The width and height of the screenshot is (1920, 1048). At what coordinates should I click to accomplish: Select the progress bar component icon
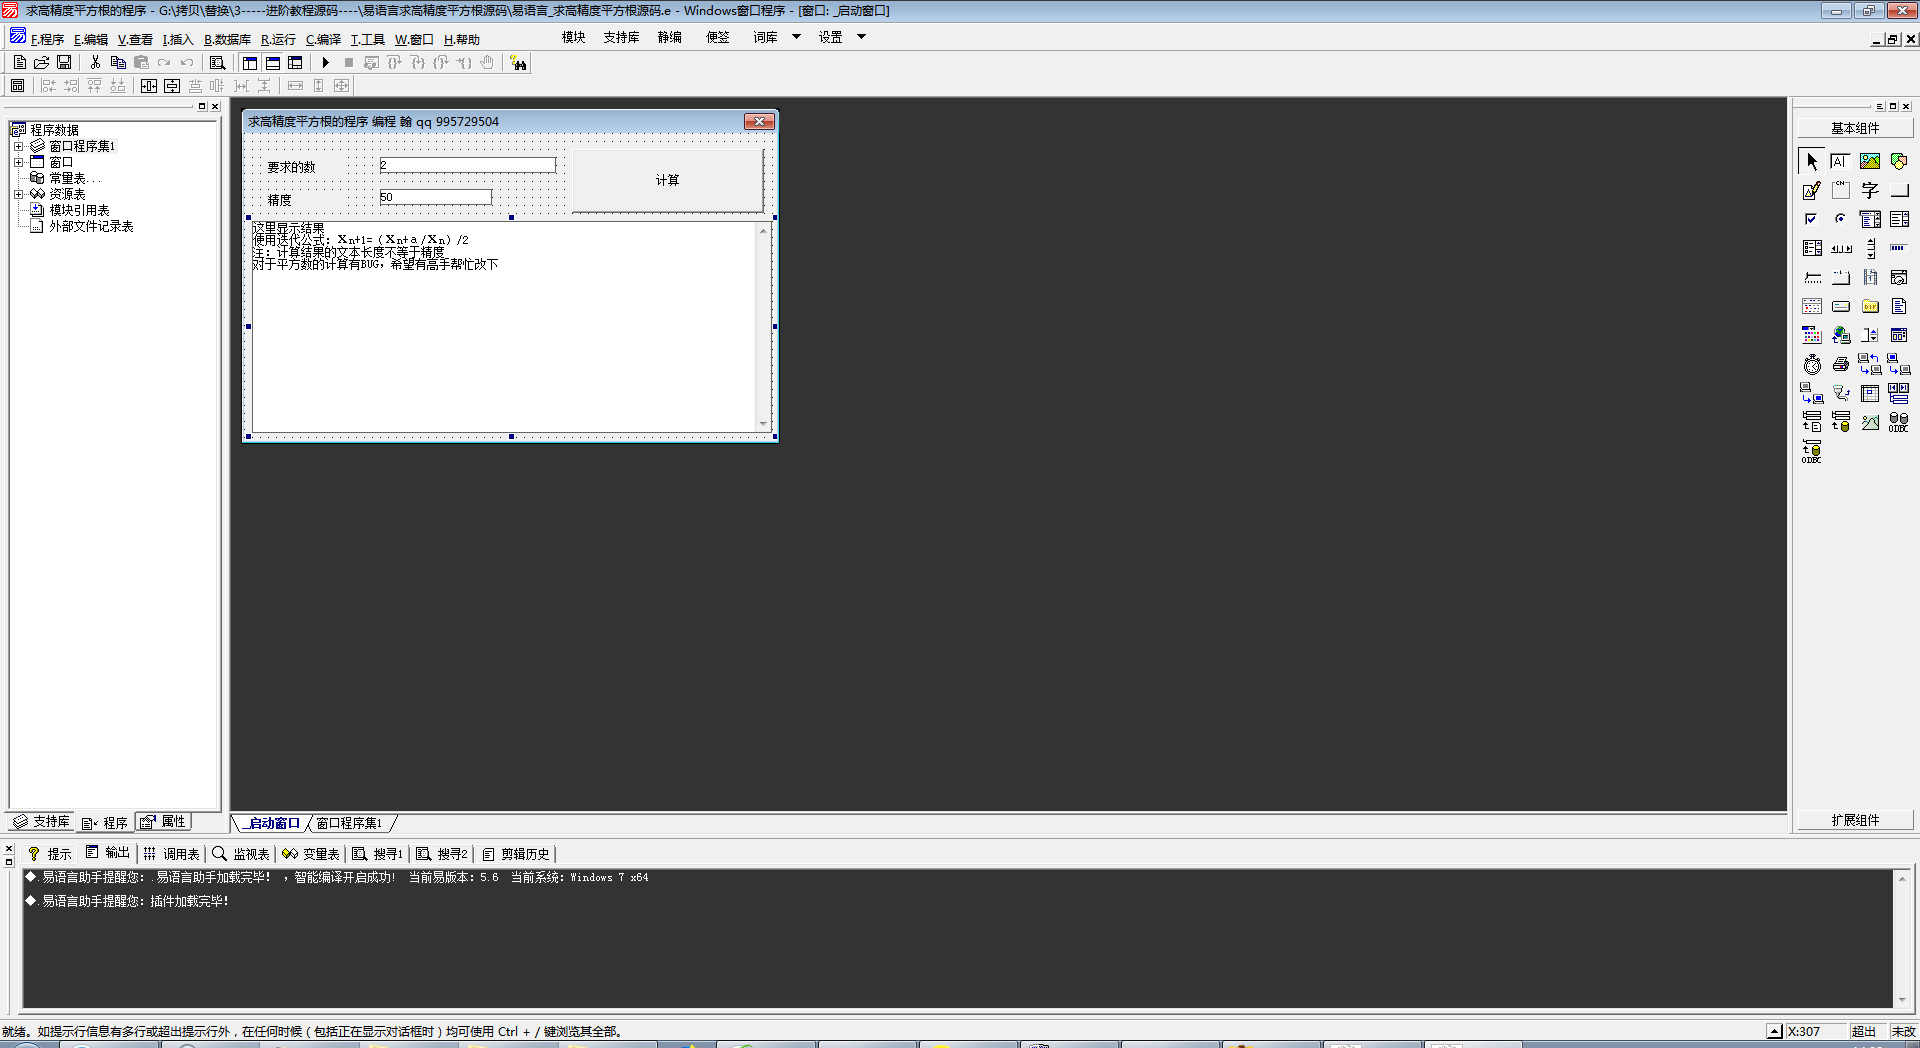(1898, 248)
